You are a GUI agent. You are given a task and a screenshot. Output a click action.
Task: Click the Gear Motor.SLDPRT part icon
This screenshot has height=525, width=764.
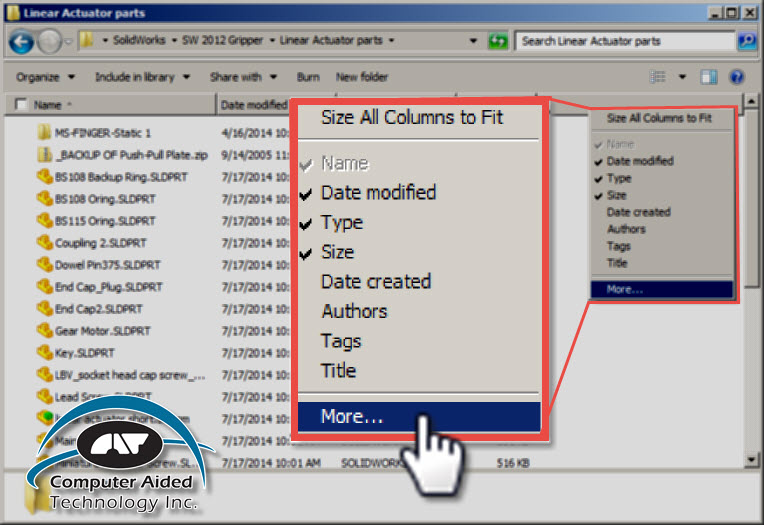(44, 331)
